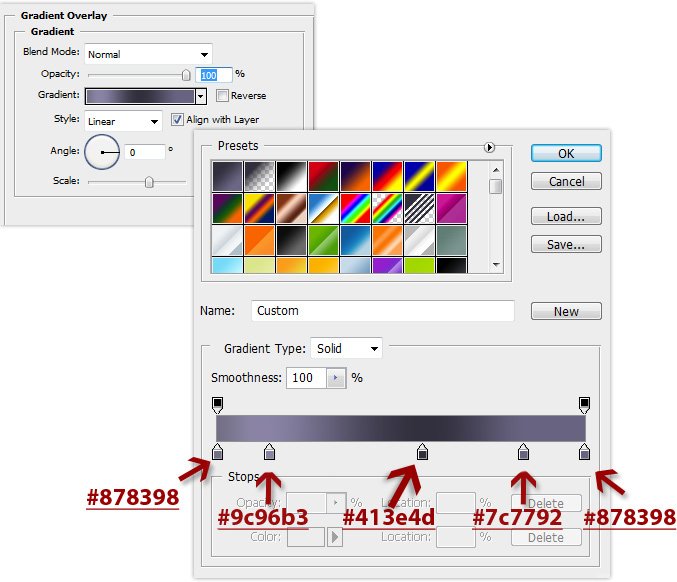Open the gradient picker dropdown arrow
677x582 pixels.
(201, 96)
